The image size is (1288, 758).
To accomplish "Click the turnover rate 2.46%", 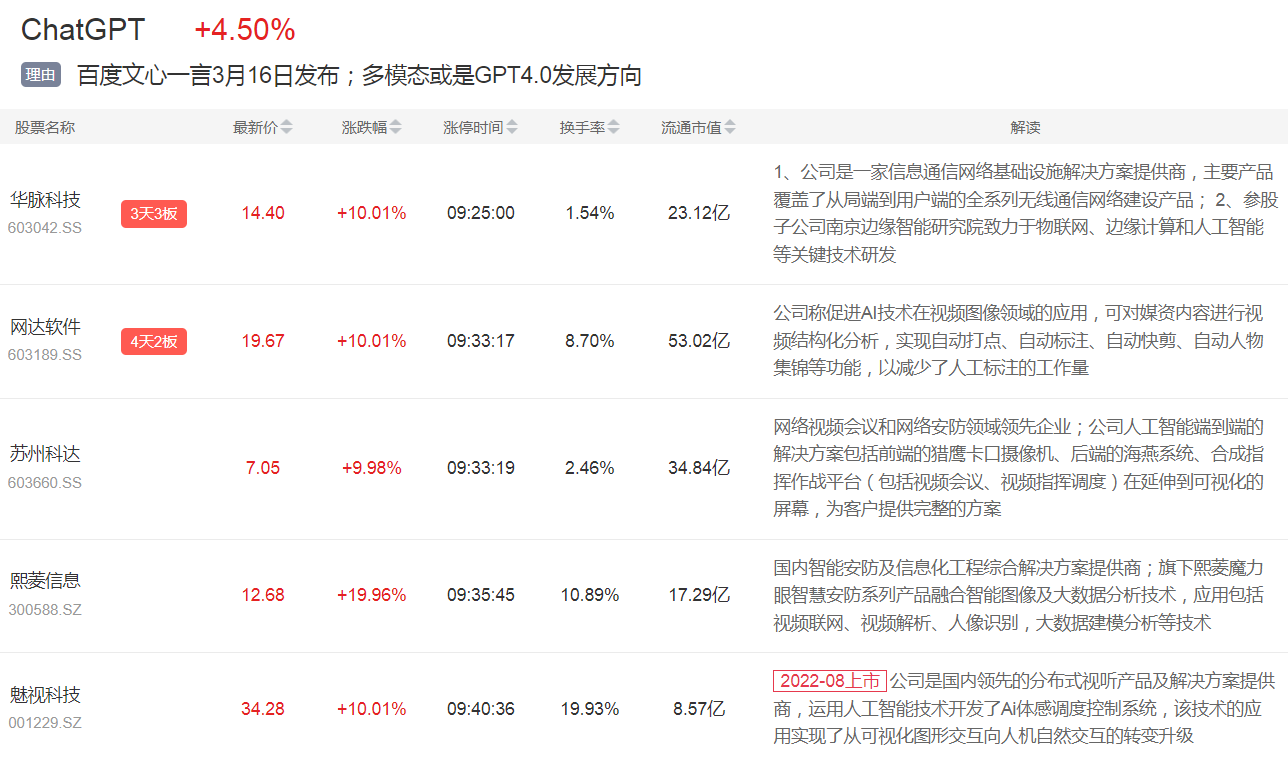I will coord(590,468).
